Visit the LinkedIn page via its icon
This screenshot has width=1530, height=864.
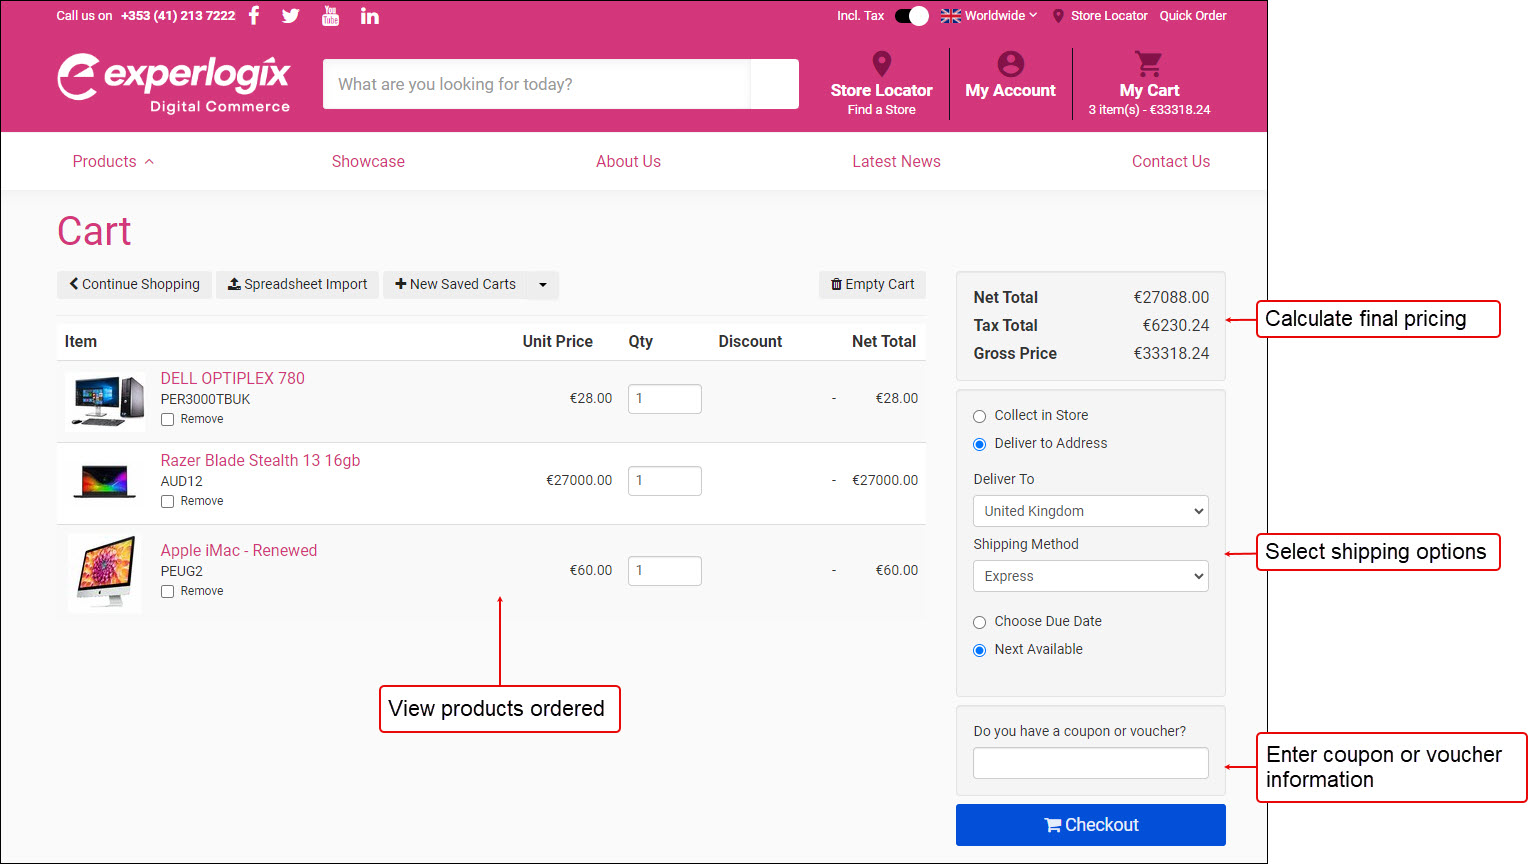tap(369, 15)
